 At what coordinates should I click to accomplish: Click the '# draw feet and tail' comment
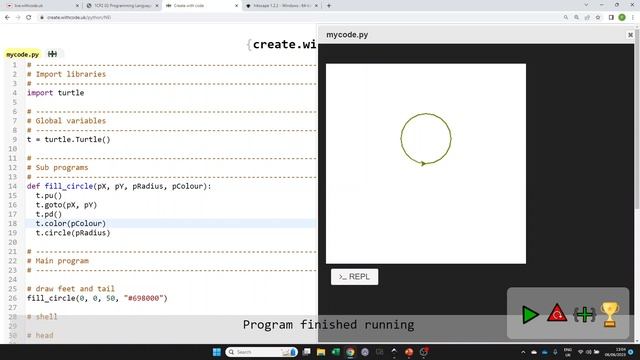pyautogui.click(x=71, y=289)
